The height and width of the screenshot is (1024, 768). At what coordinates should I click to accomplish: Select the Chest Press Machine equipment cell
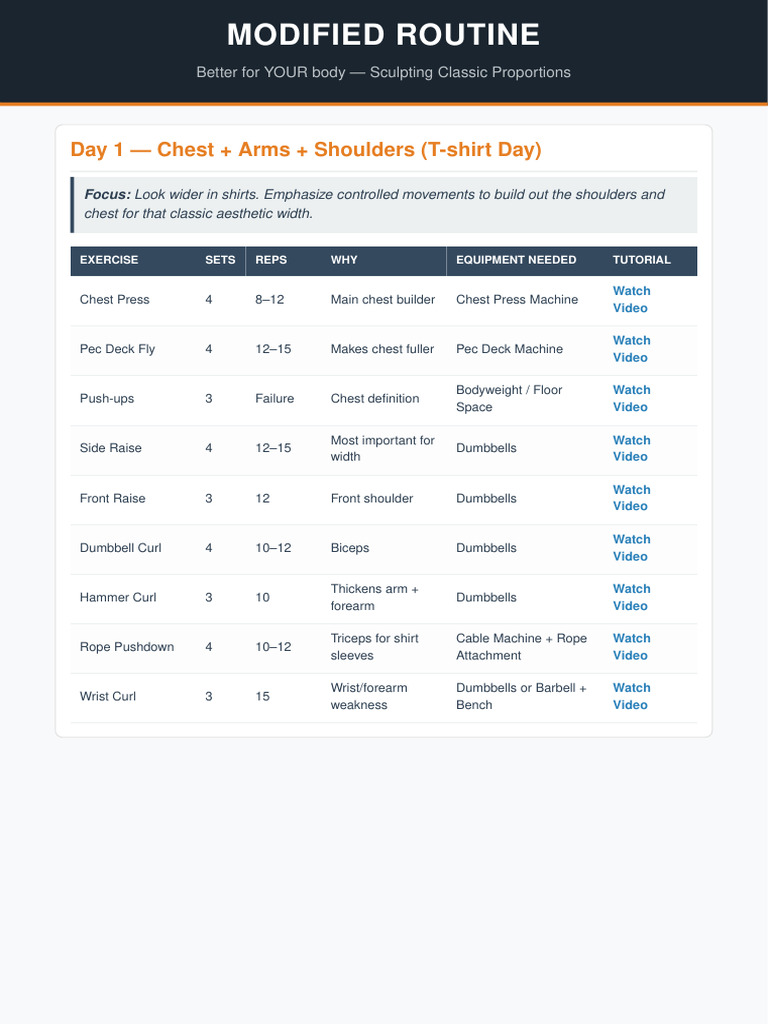coord(517,300)
